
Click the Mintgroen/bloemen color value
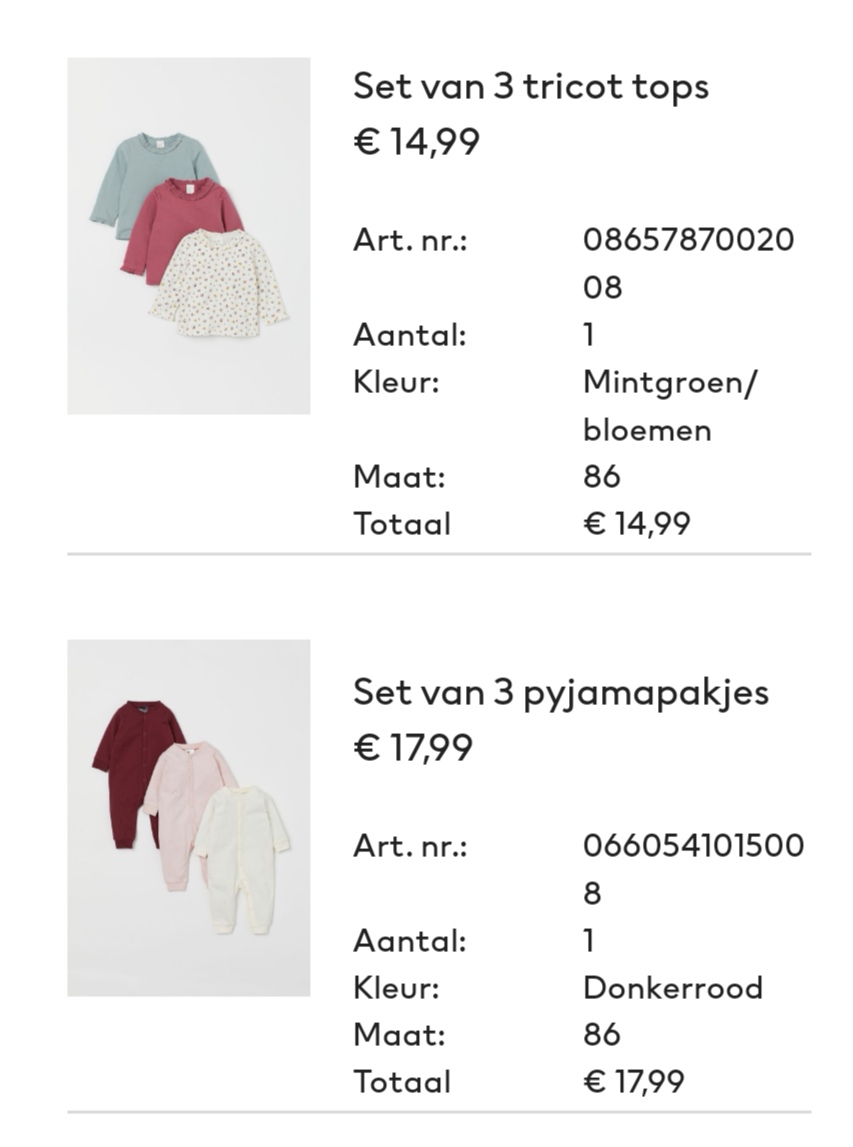point(670,406)
